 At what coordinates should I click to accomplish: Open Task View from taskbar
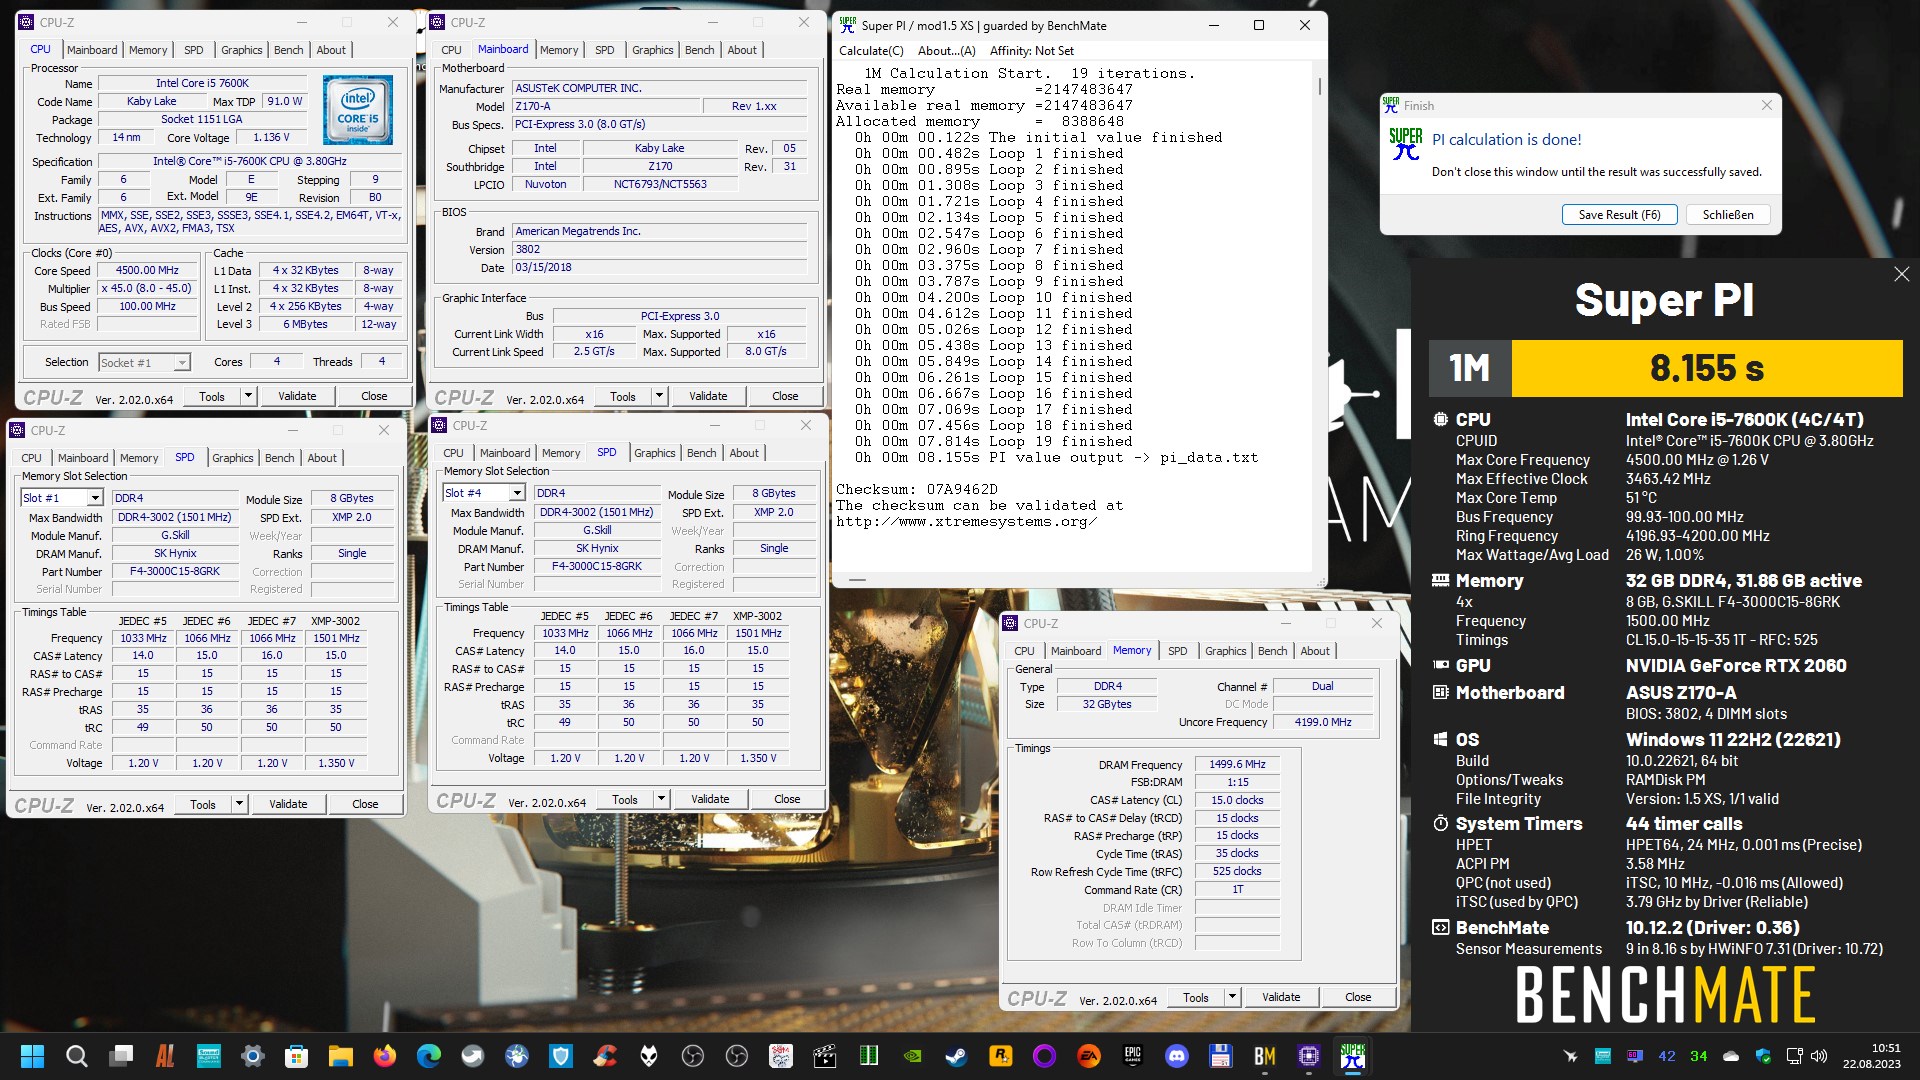[121, 1056]
